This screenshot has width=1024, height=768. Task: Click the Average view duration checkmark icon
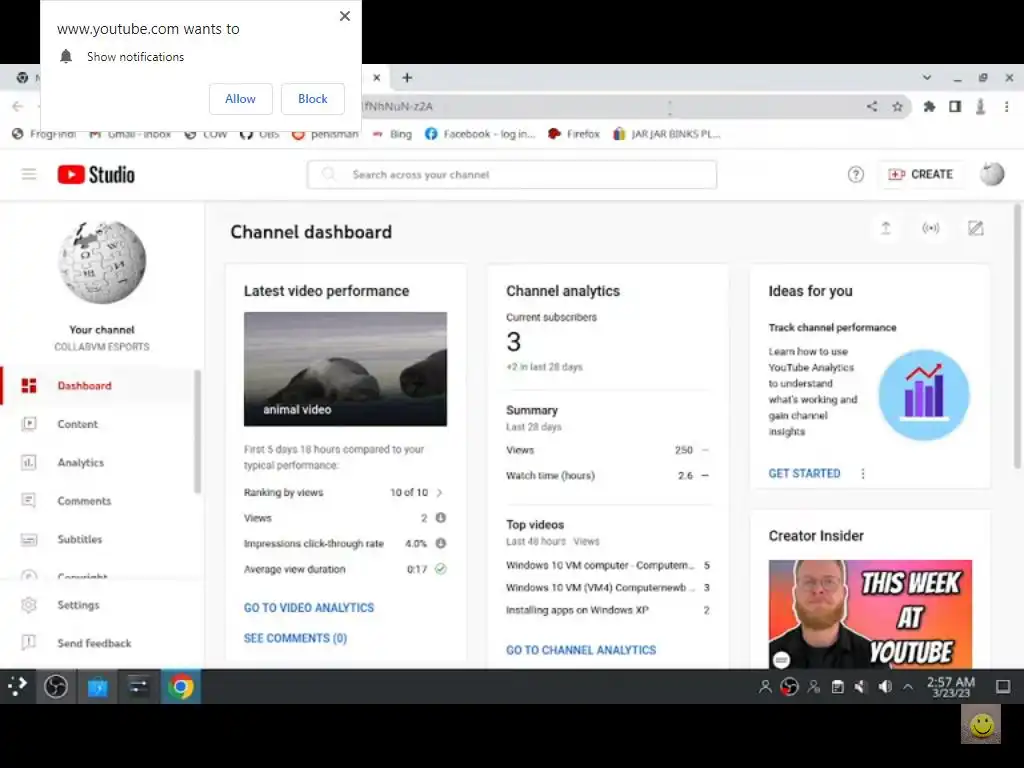441,569
